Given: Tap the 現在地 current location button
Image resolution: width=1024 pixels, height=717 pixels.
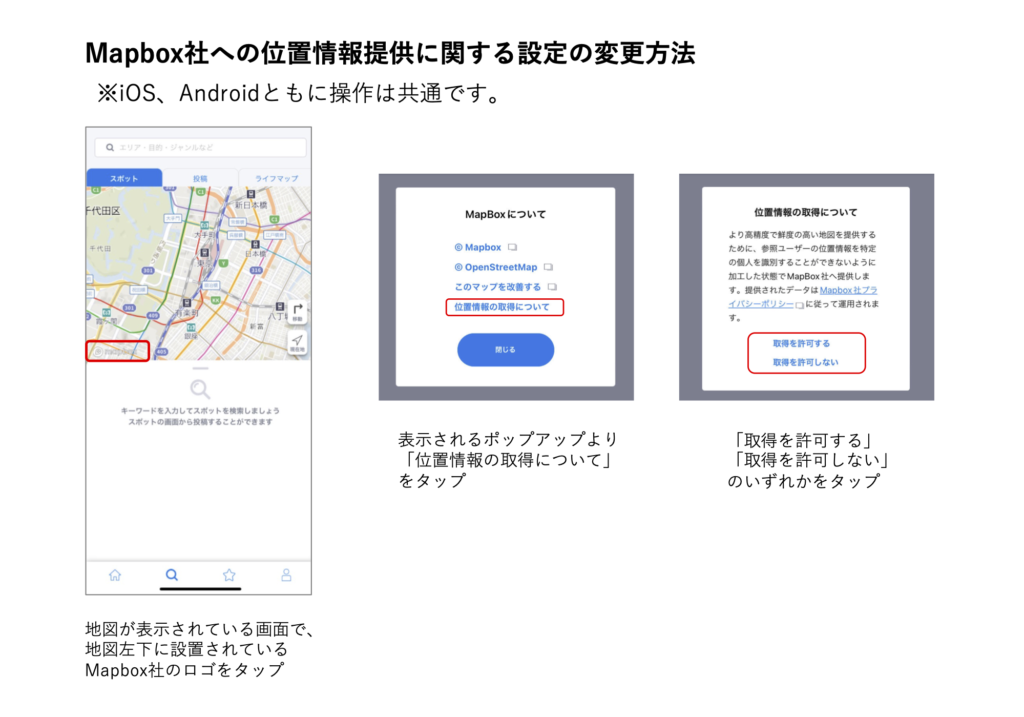Looking at the screenshot, I should point(297,343).
